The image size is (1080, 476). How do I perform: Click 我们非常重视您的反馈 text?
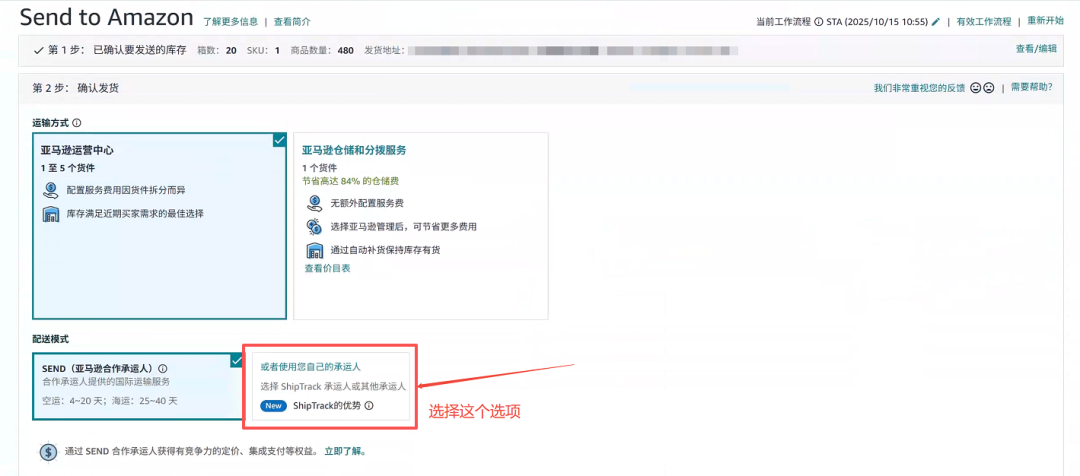(920, 88)
